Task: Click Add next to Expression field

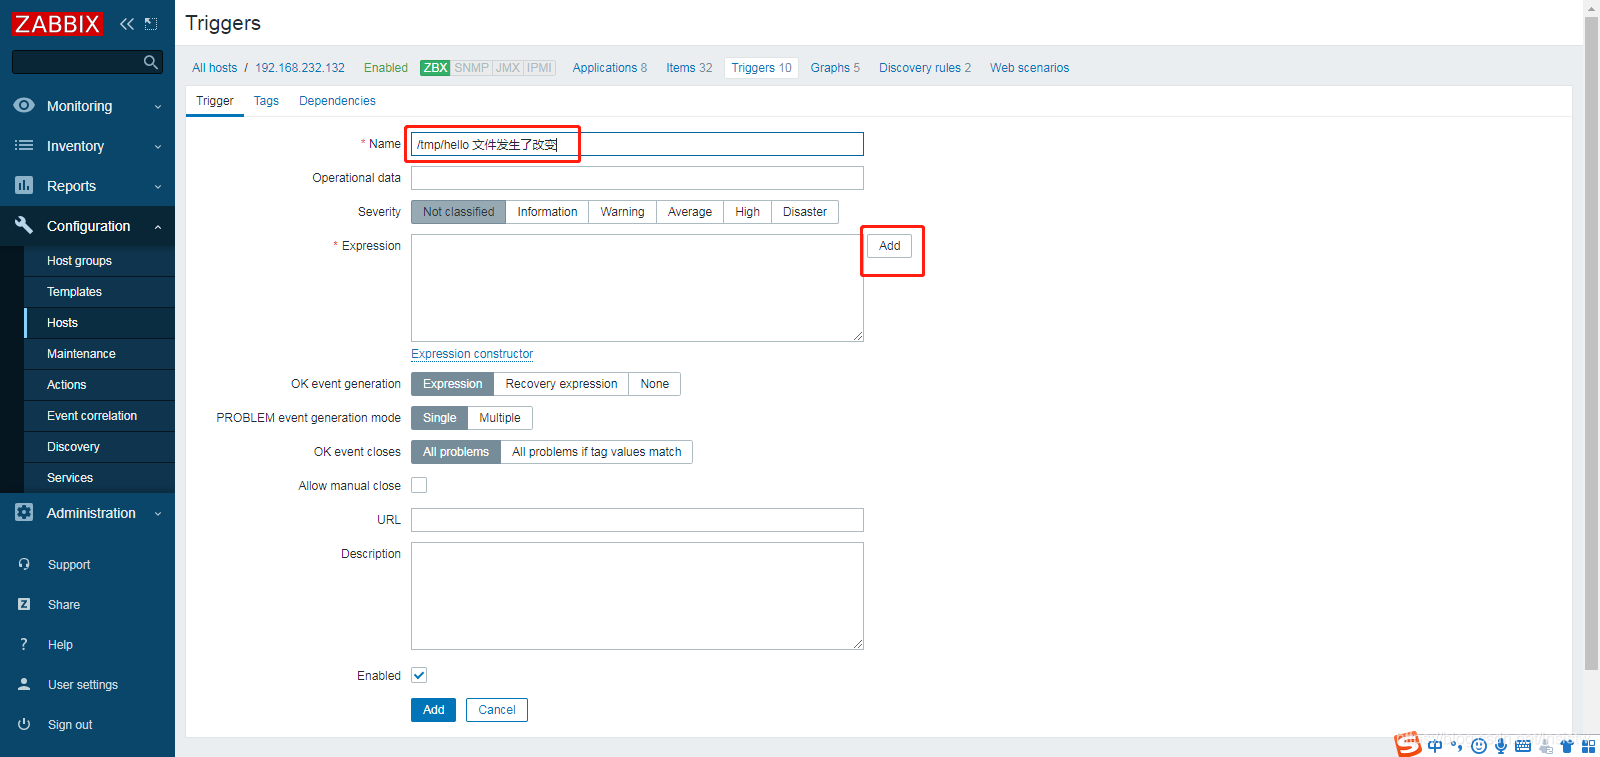Action: [890, 246]
